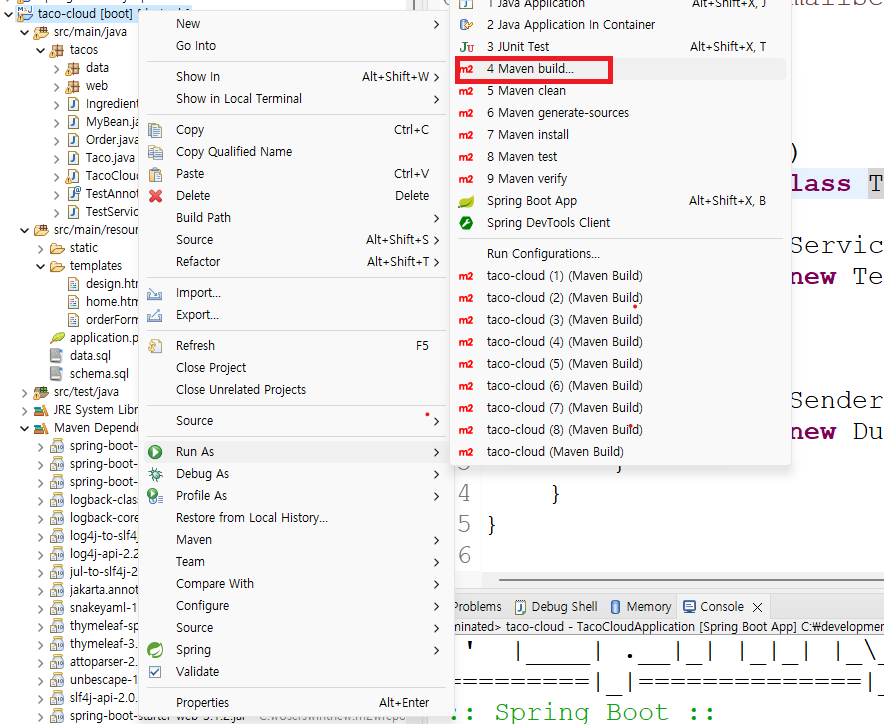This screenshot has height=724, width=884.
Task: Run 7 Maven install
Action: point(620,135)
